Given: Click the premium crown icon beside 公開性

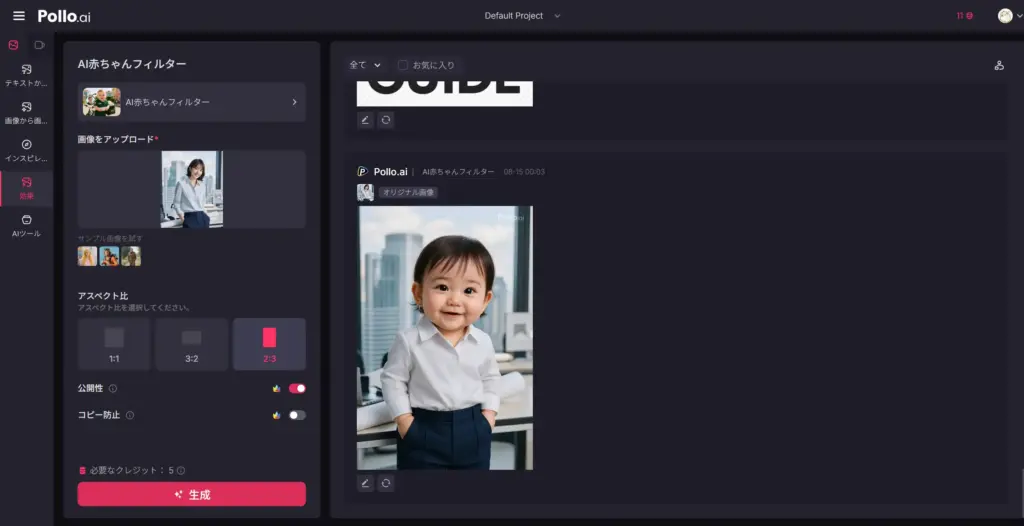Looking at the screenshot, I should (276, 388).
